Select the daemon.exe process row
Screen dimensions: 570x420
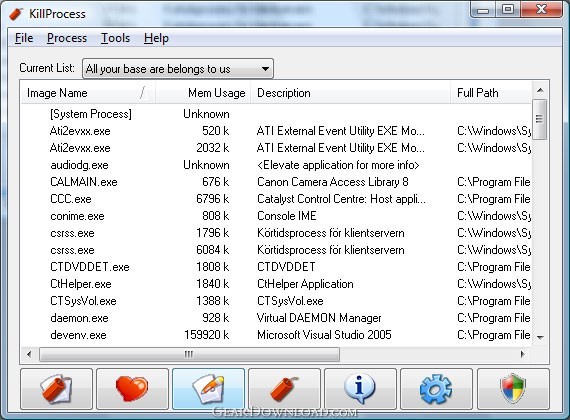276,318
